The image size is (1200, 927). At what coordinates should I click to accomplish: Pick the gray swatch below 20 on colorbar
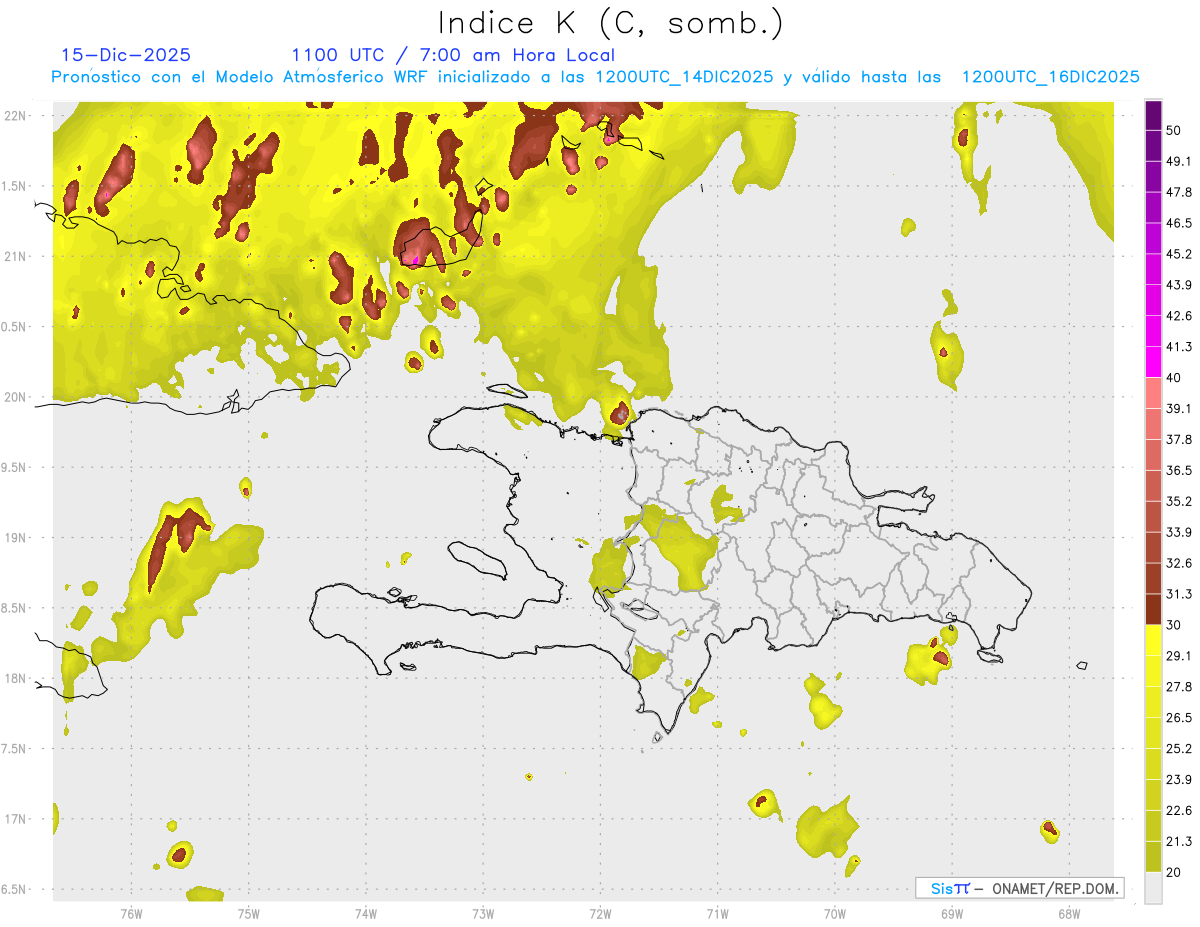tap(1153, 887)
